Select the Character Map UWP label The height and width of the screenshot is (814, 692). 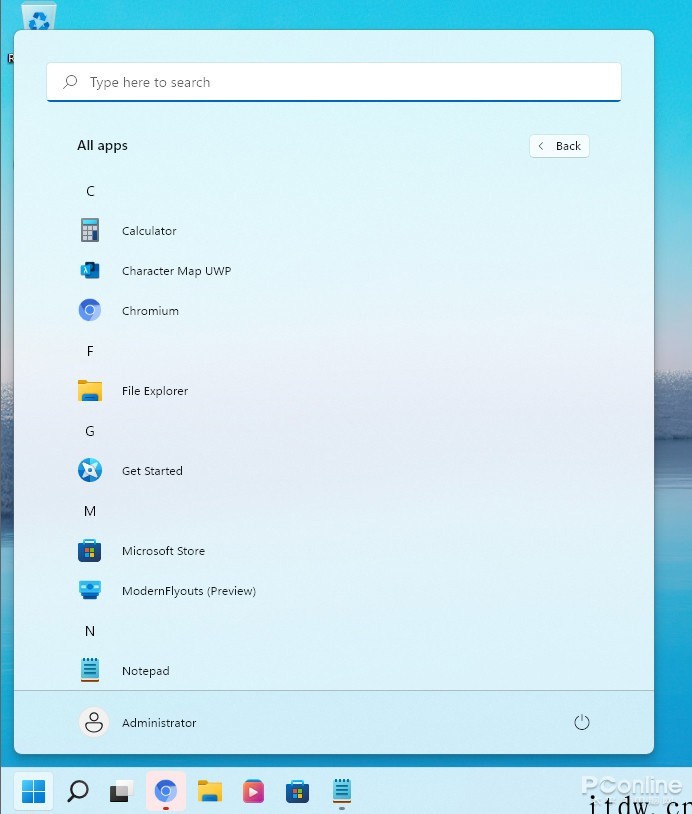(177, 271)
